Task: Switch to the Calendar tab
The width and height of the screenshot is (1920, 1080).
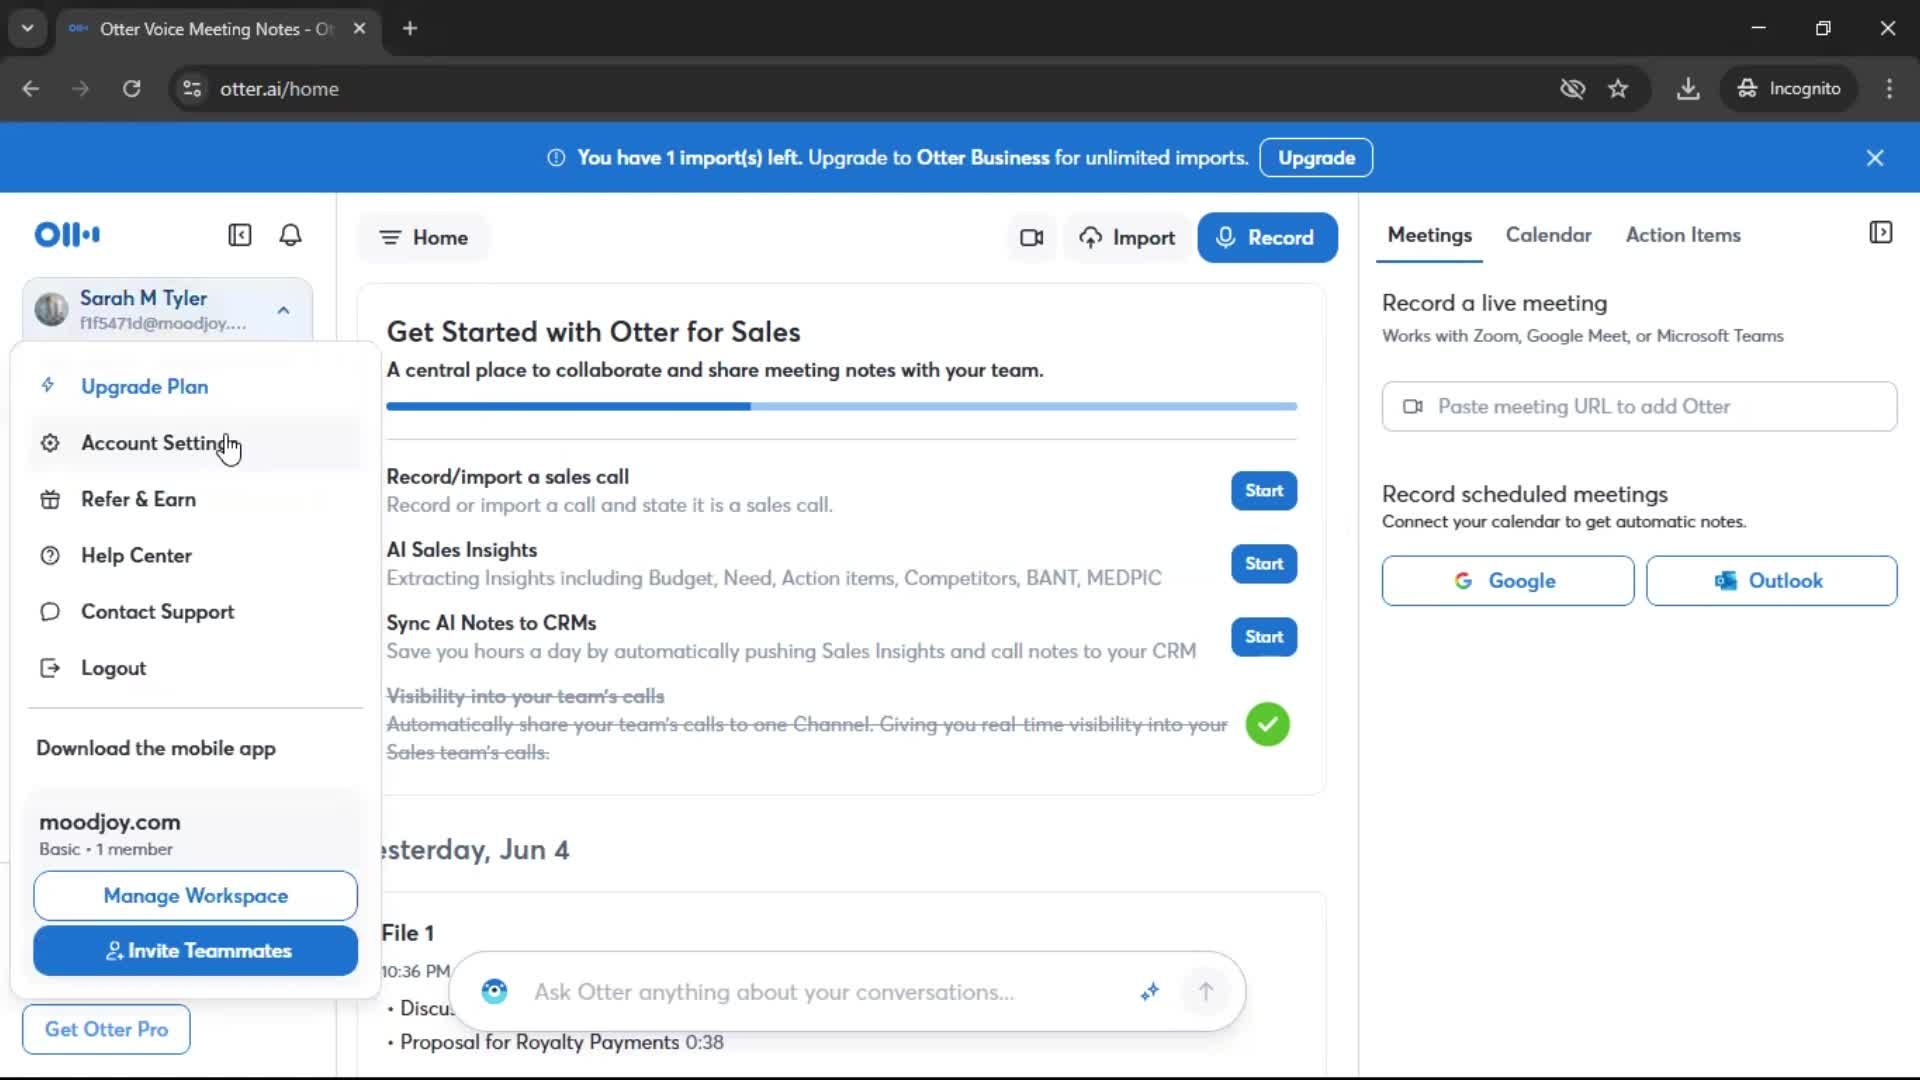Action: pyautogui.click(x=1548, y=235)
